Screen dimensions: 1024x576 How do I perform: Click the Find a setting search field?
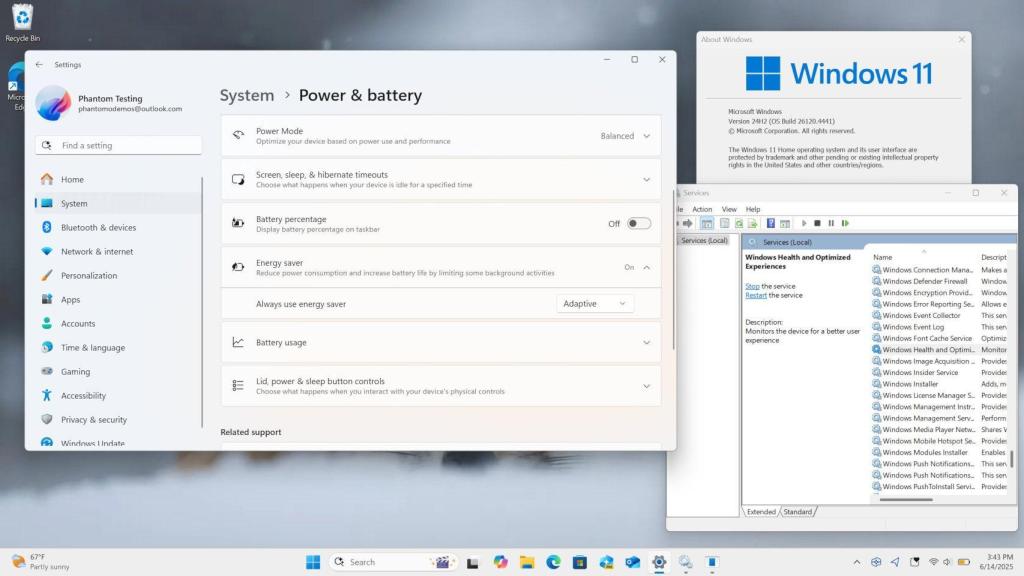click(x=118, y=145)
